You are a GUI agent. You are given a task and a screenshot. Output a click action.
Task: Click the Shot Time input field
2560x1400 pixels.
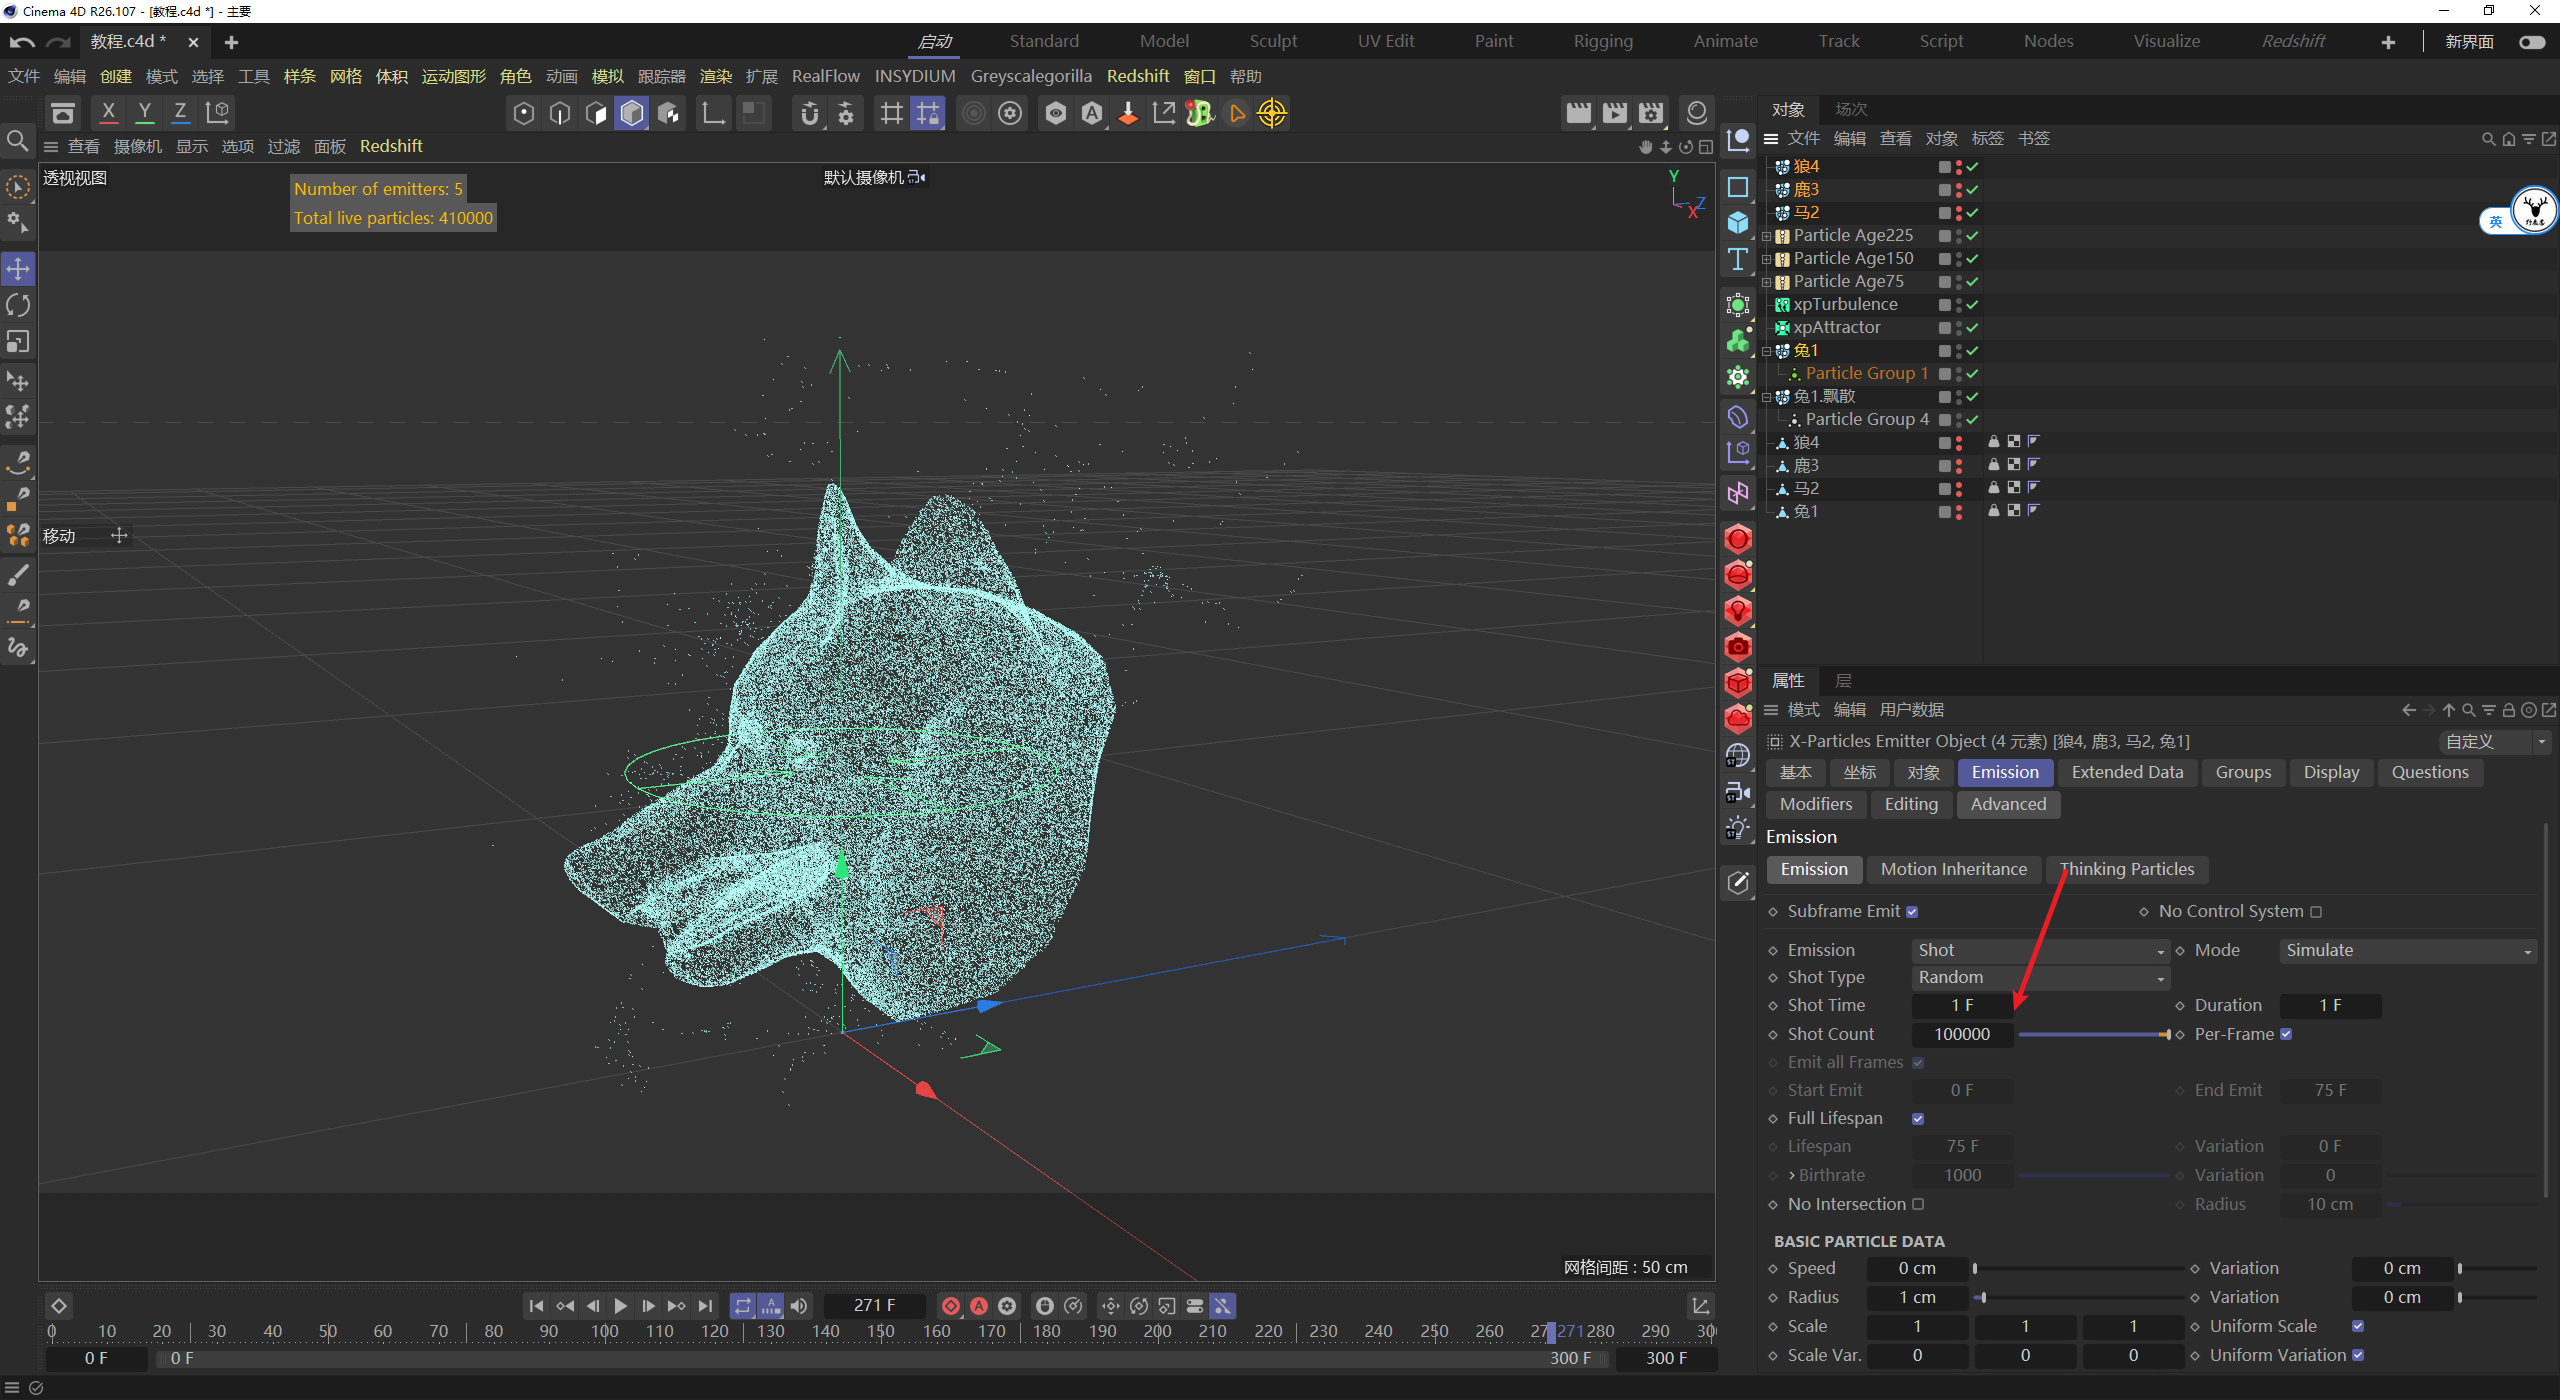[x=1961, y=1006]
